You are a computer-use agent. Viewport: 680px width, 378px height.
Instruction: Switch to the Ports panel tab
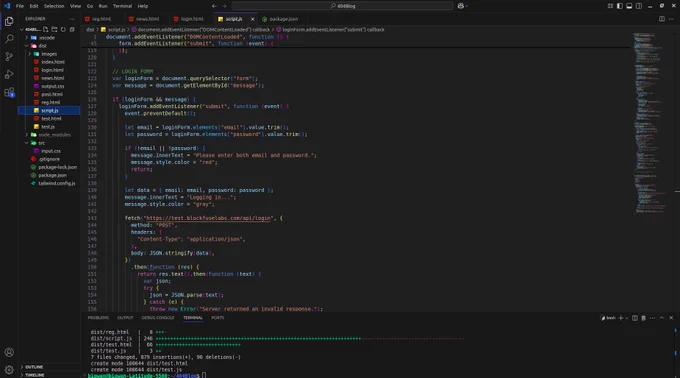click(x=218, y=318)
